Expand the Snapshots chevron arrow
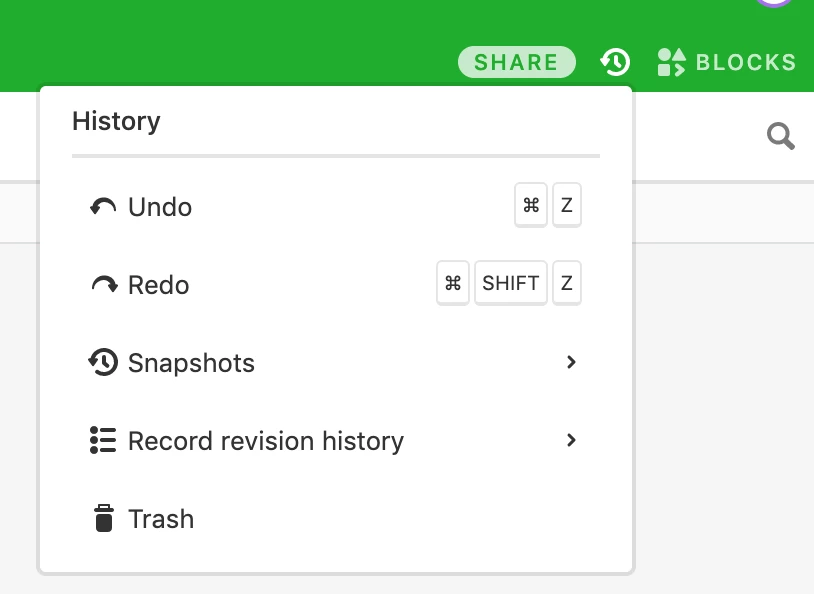 click(x=571, y=362)
